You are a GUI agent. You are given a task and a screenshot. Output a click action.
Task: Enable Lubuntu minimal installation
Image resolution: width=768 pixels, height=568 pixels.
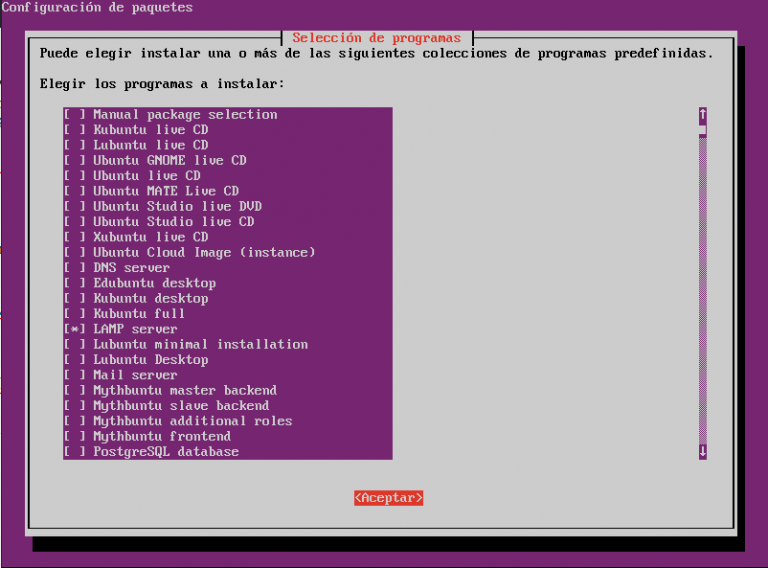click(74, 344)
